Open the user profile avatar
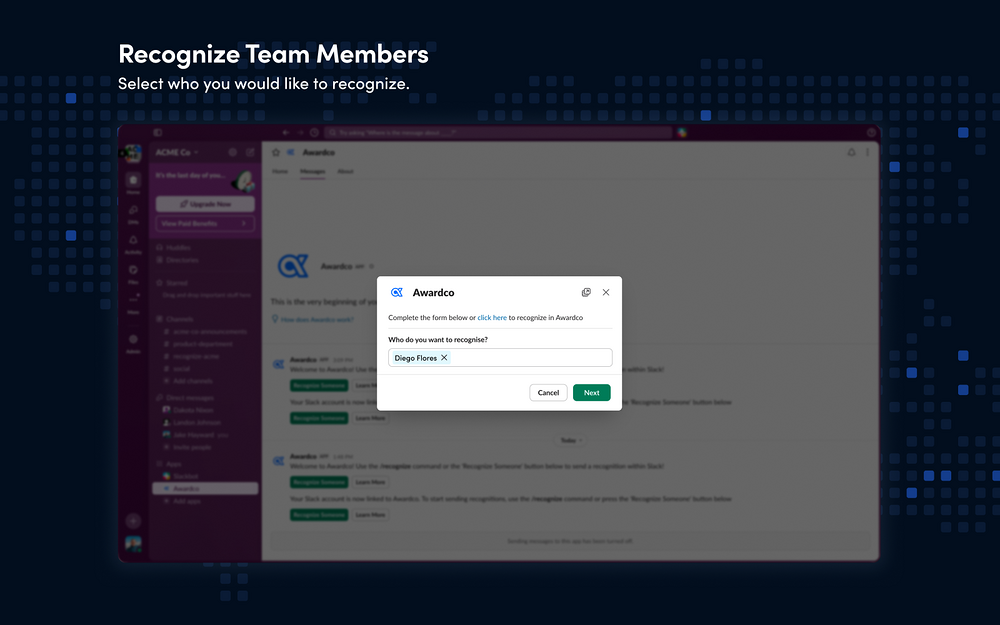This screenshot has width=1000, height=625. coord(133,543)
